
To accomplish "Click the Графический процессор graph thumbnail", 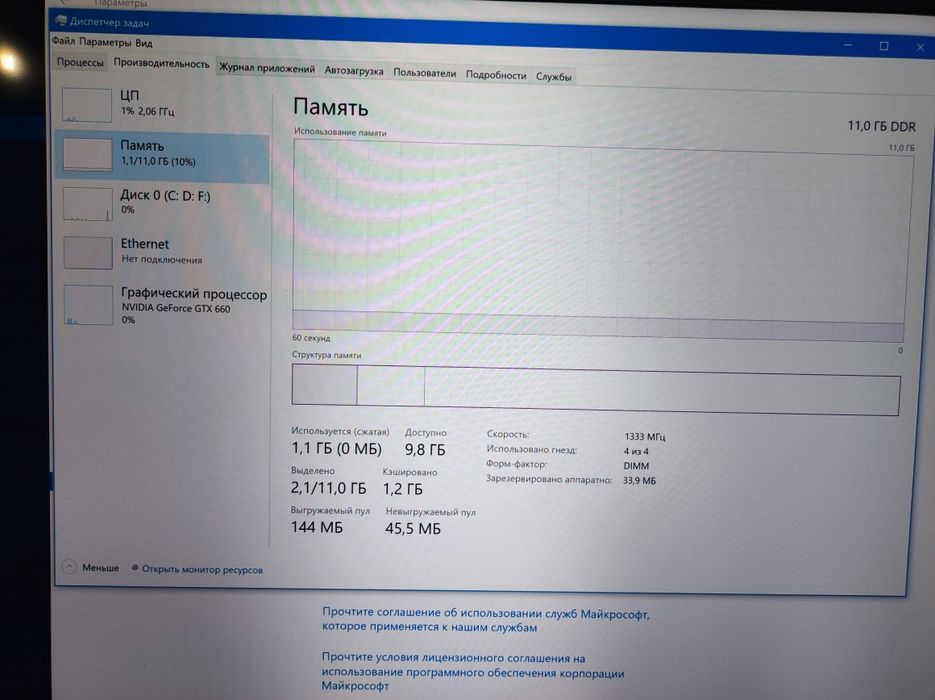I will pos(88,305).
